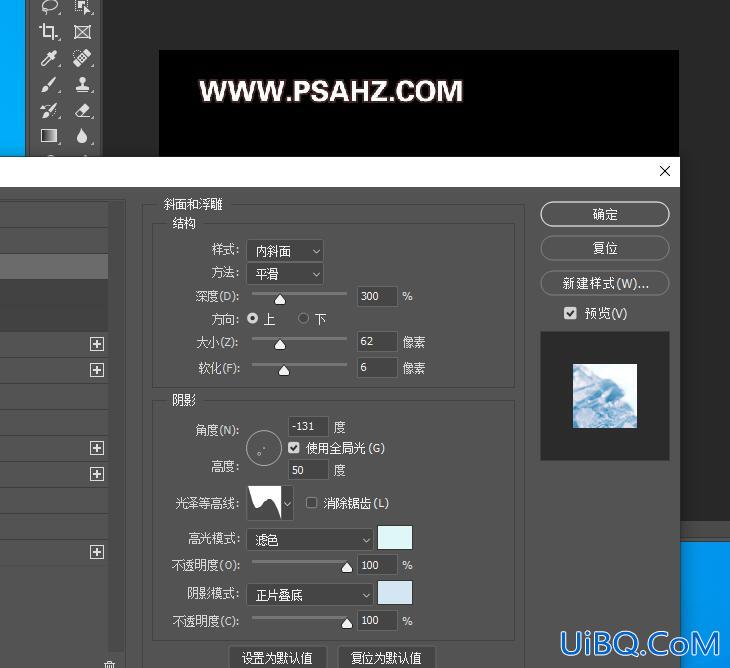The height and width of the screenshot is (668, 730).
Task: Click the angle dial circle
Action: point(264,448)
